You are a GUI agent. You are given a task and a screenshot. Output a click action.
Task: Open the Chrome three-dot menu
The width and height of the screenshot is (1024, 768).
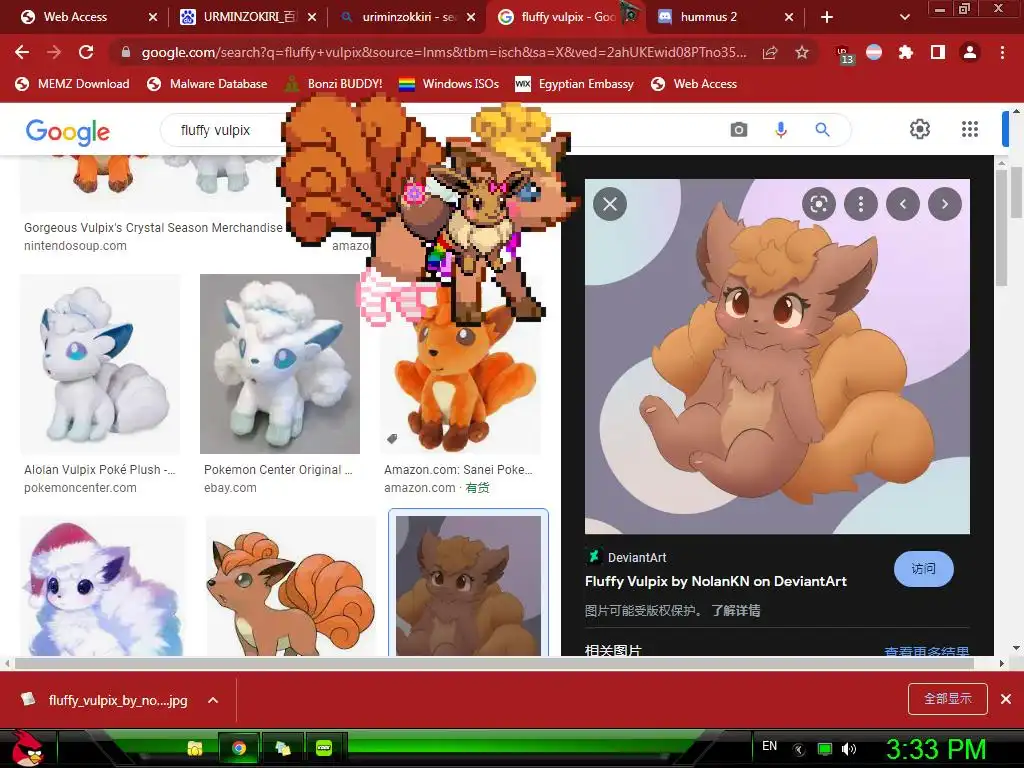click(x=1002, y=52)
